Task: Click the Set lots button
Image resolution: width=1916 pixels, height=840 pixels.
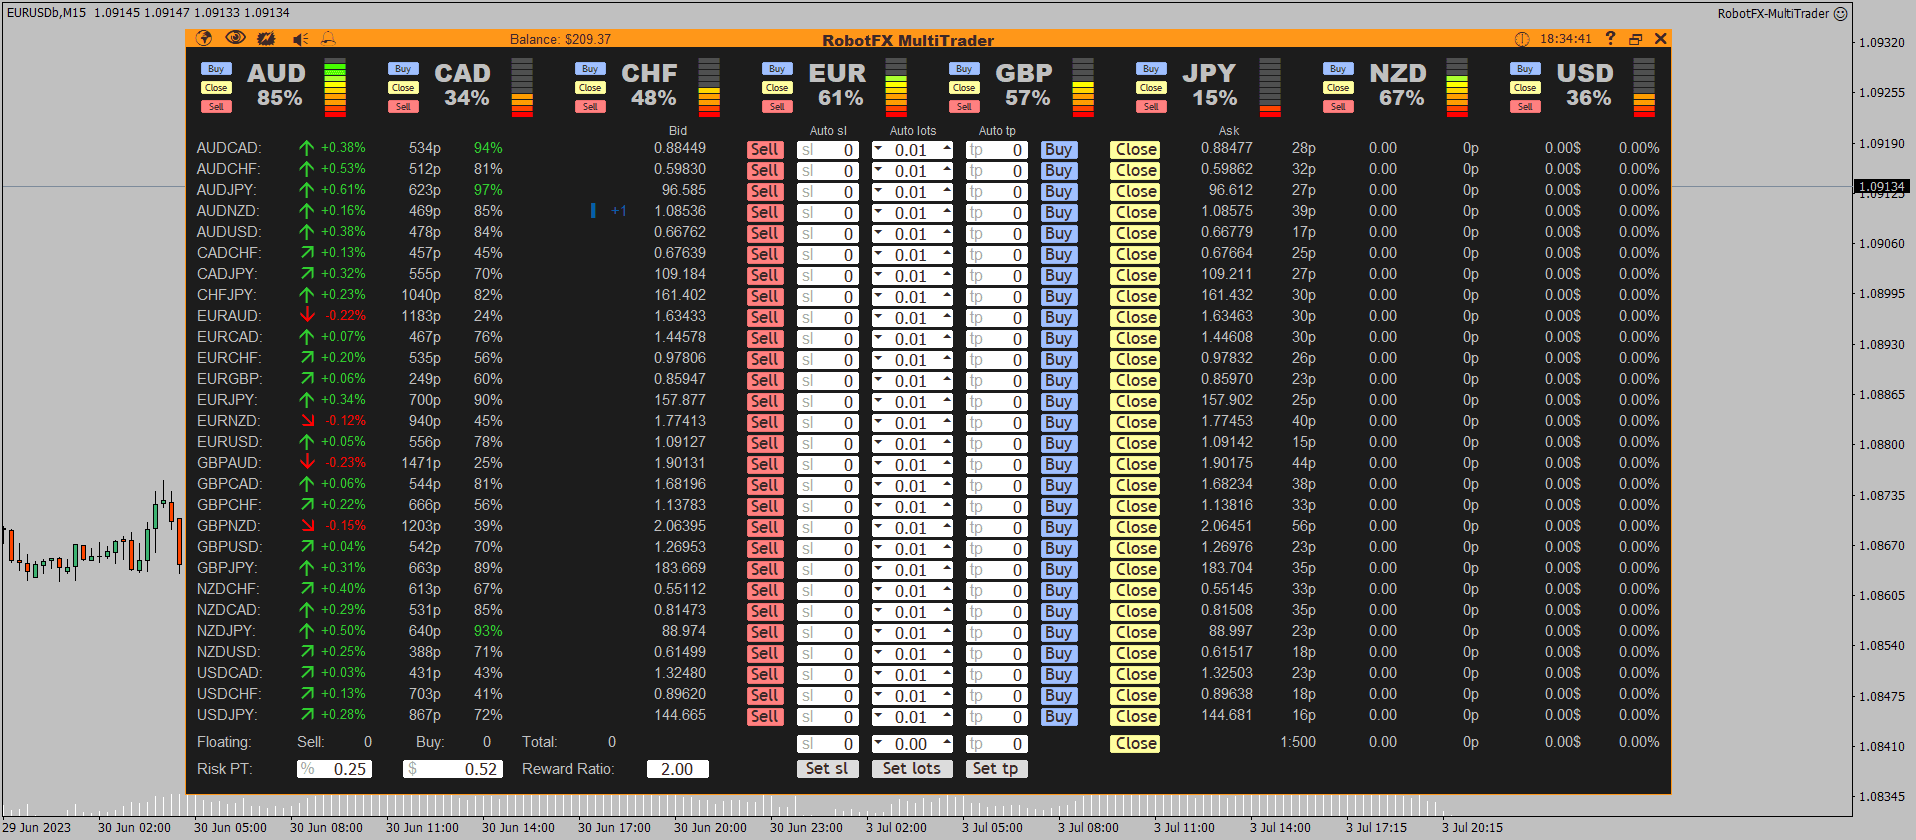Action: [x=912, y=769]
